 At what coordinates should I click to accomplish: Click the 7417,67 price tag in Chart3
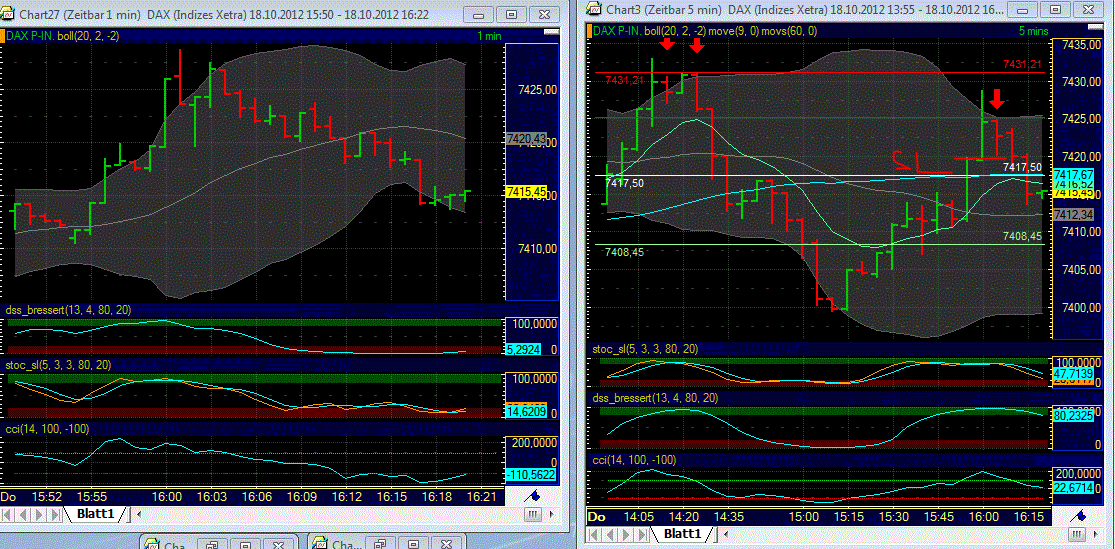click(1073, 174)
